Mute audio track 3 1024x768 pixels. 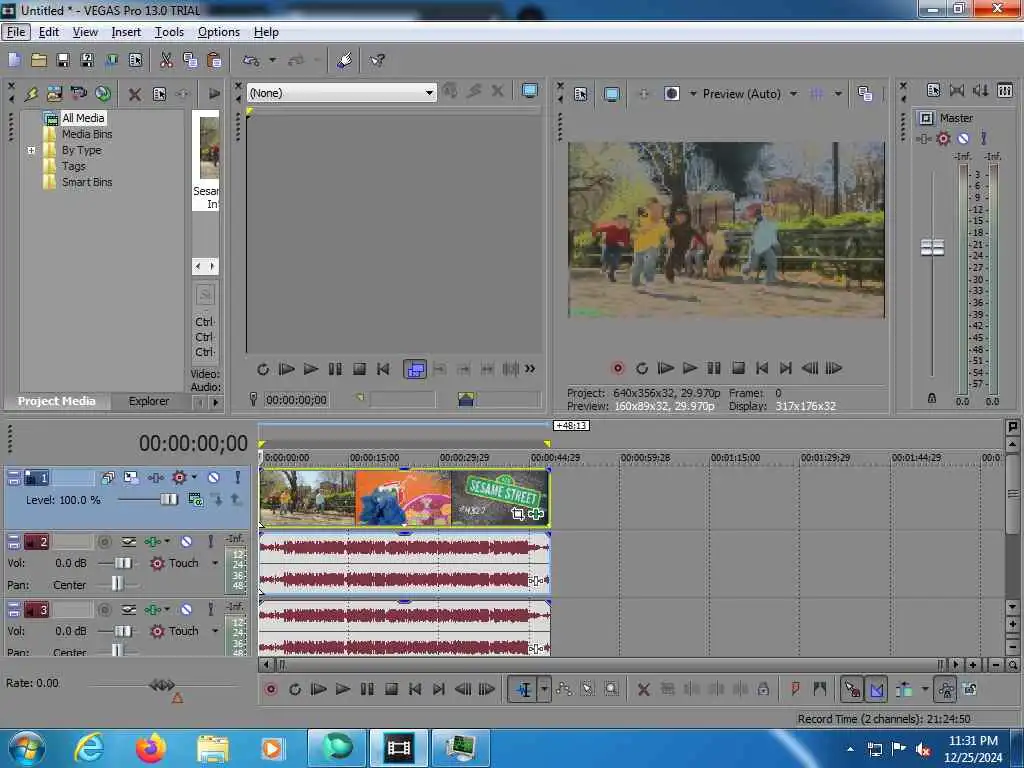186,609
